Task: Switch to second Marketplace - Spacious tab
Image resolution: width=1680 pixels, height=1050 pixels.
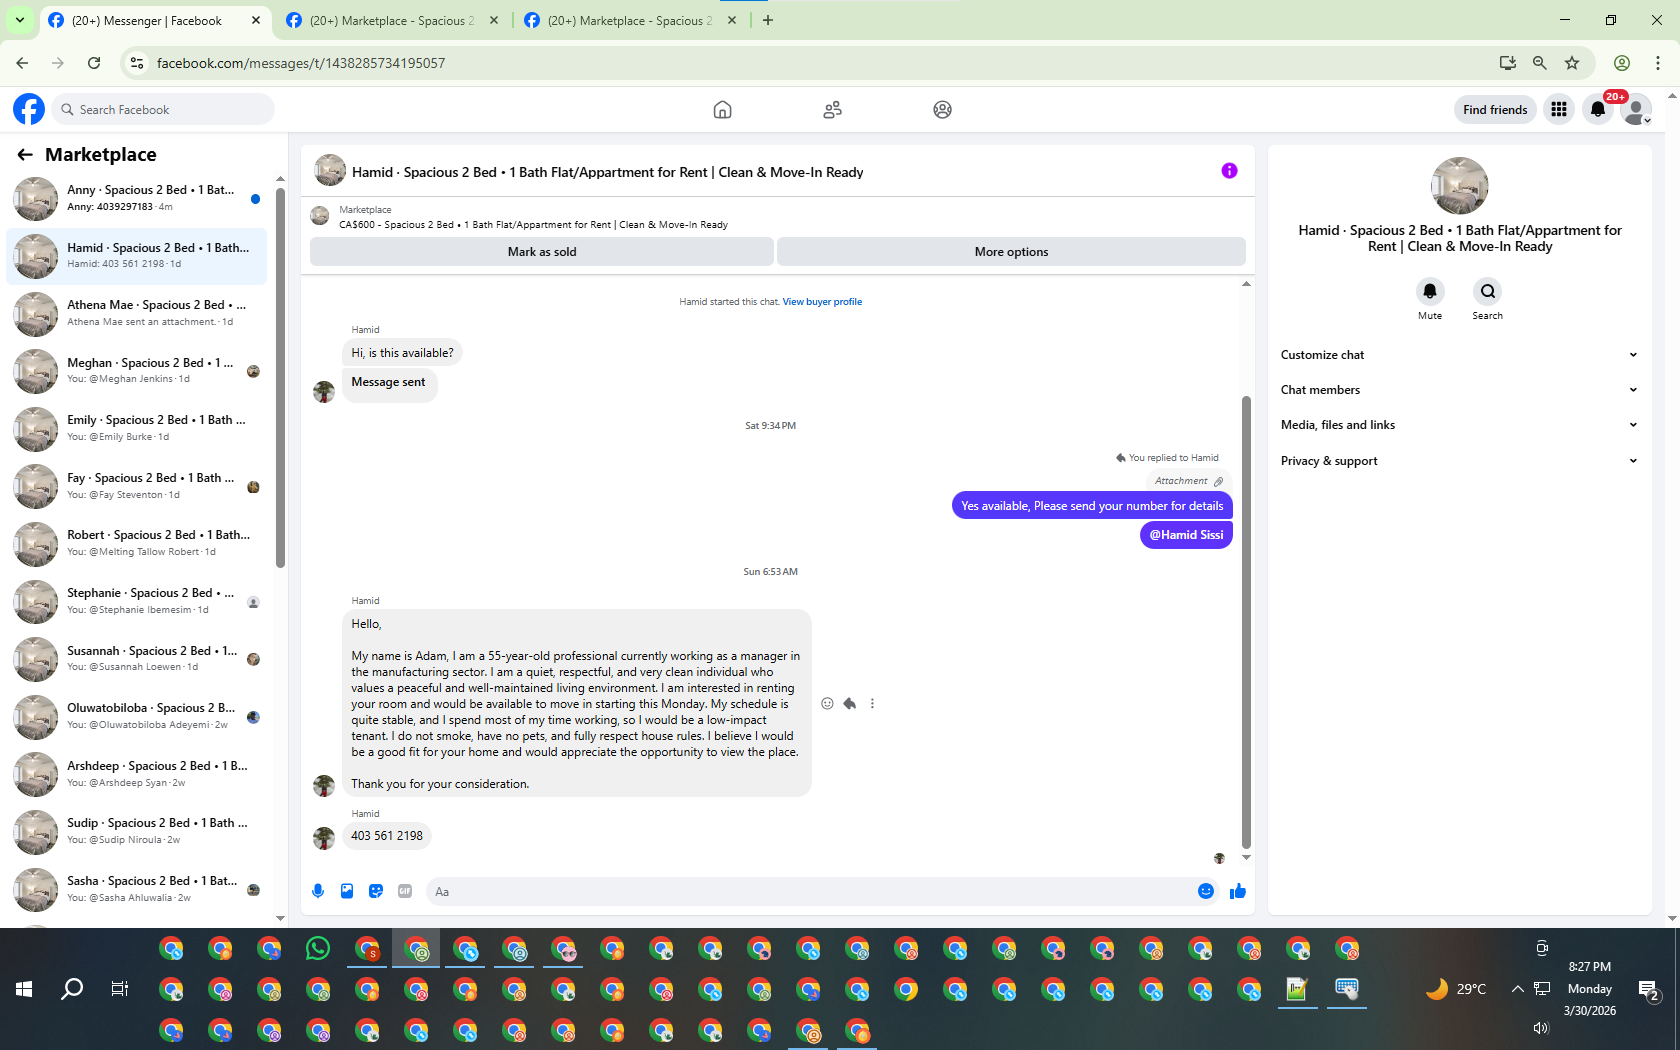Action: [393, 20]
